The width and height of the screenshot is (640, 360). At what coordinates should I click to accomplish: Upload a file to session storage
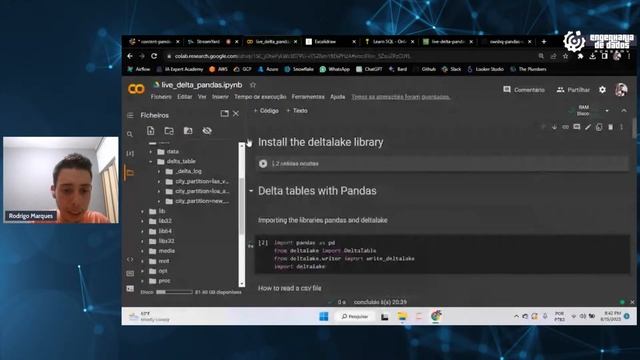[151, 131]
